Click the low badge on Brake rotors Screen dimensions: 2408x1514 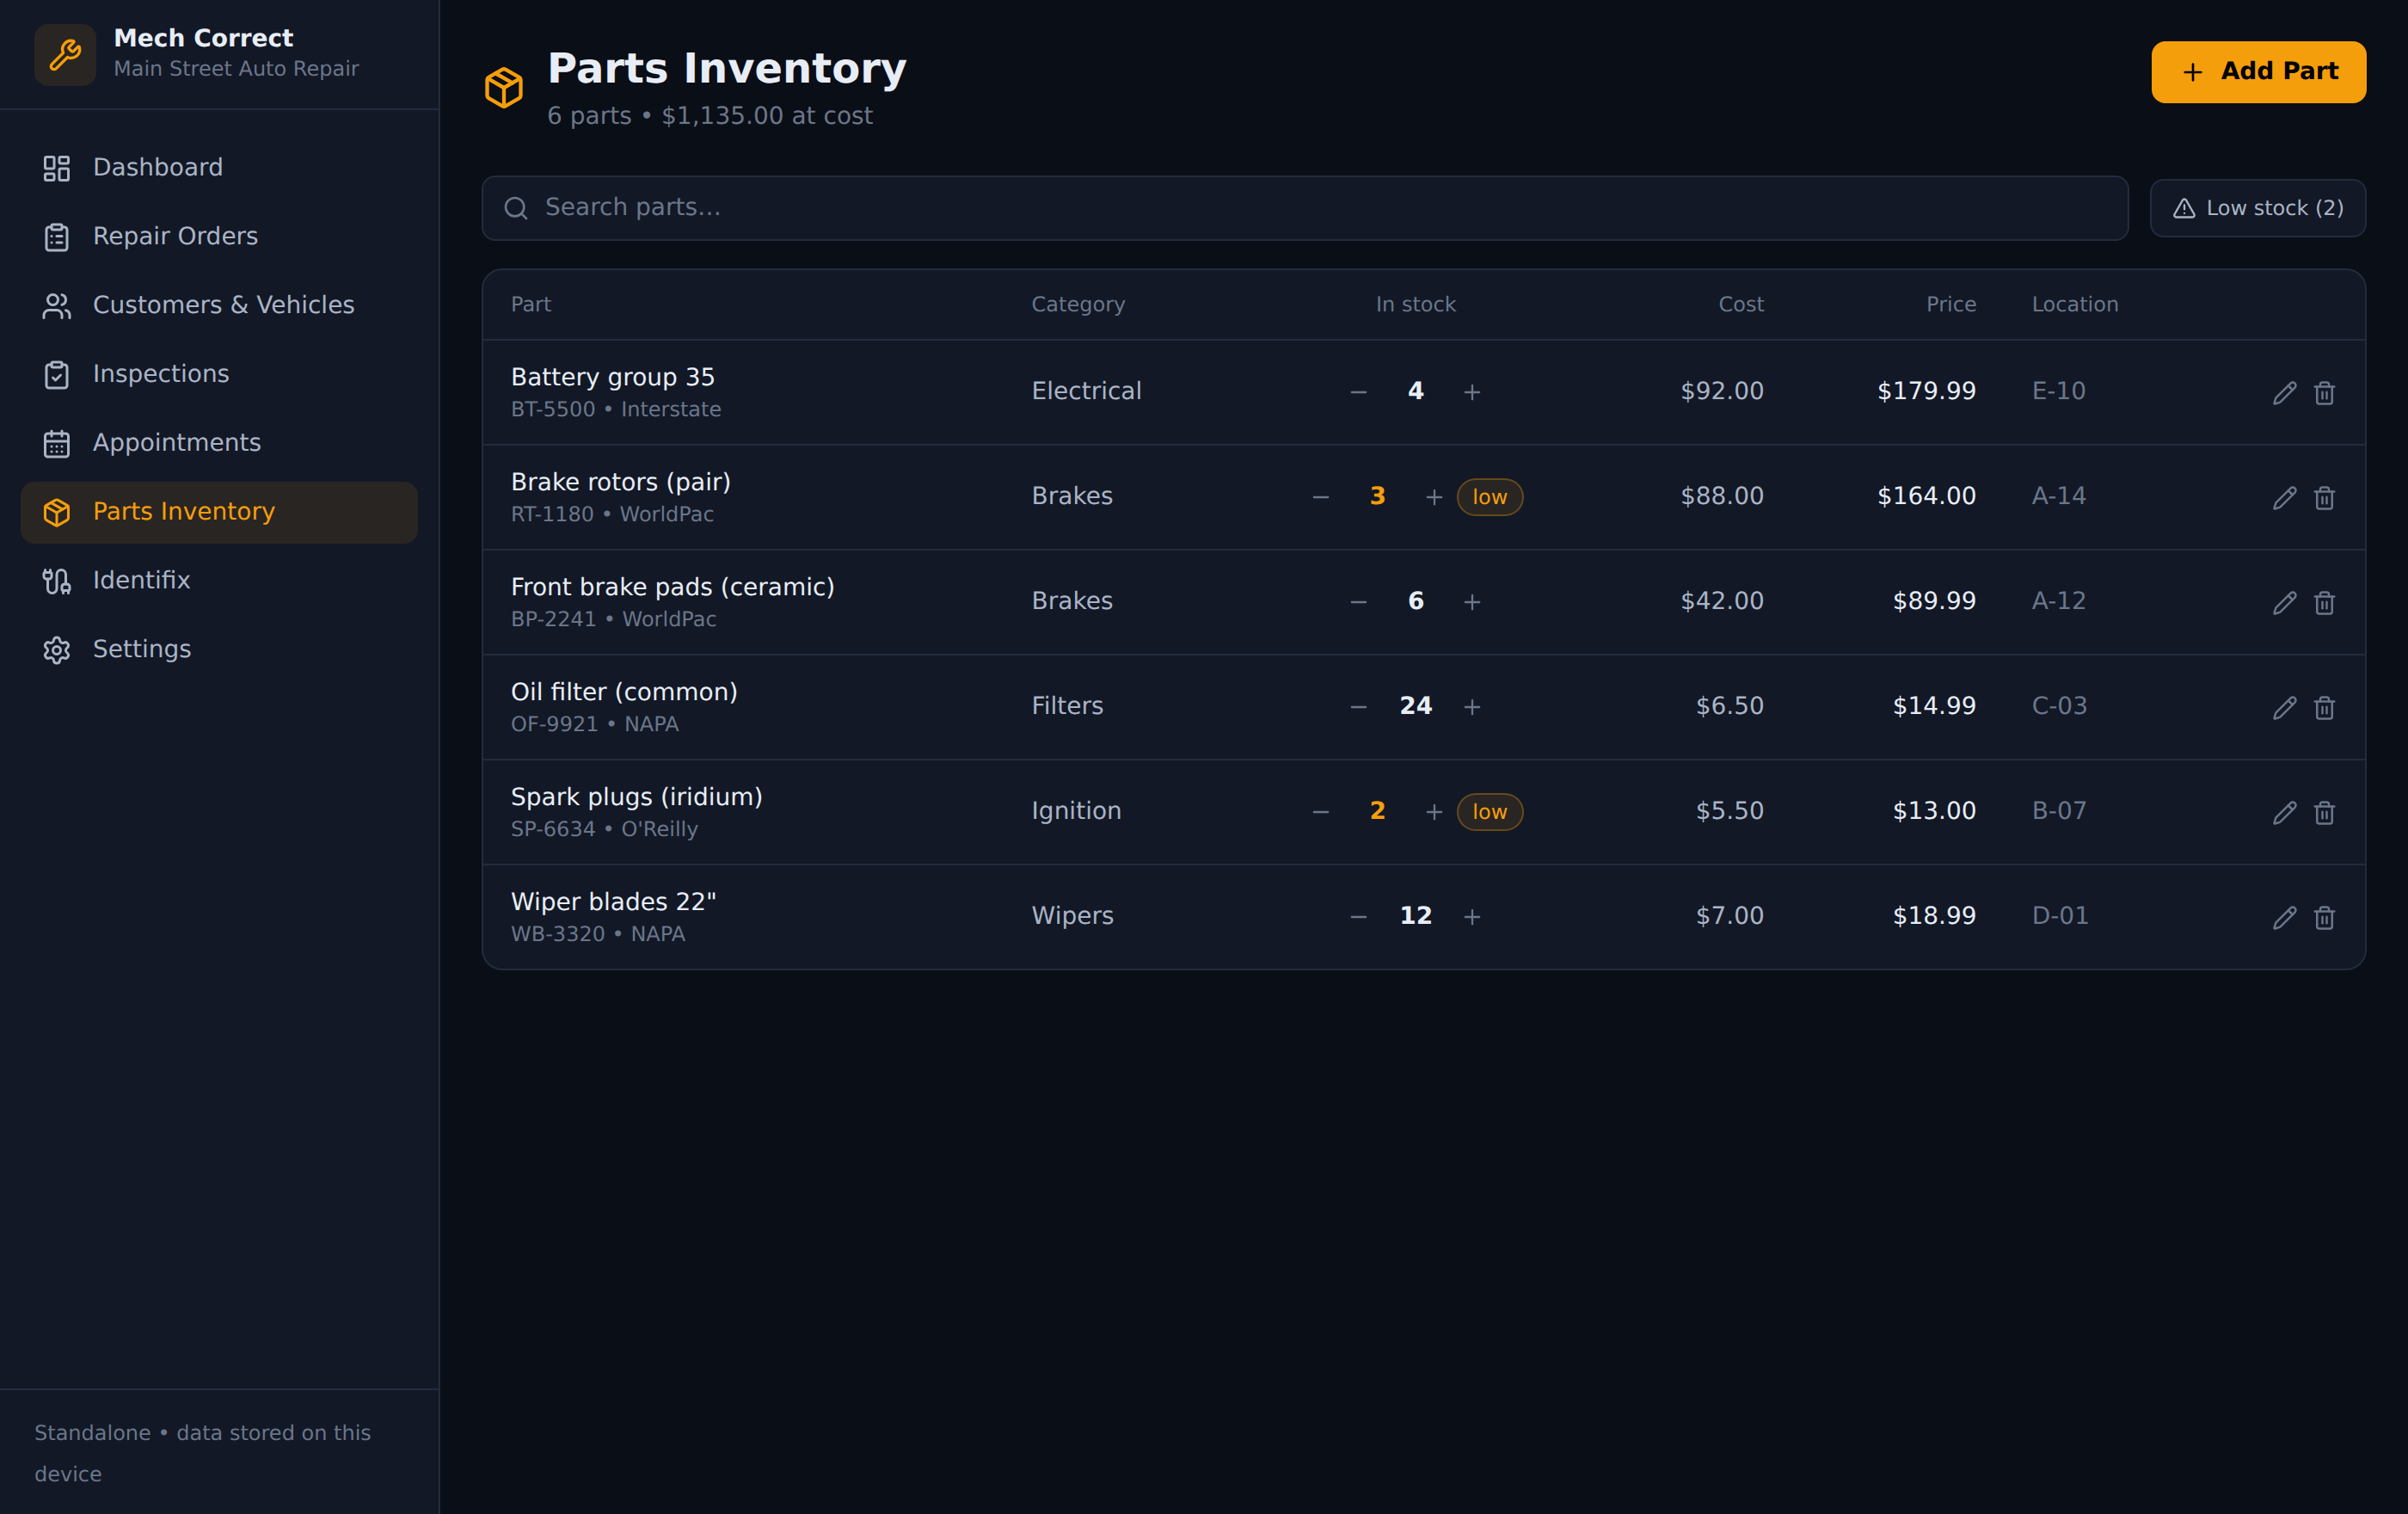tap(1489, 497)
